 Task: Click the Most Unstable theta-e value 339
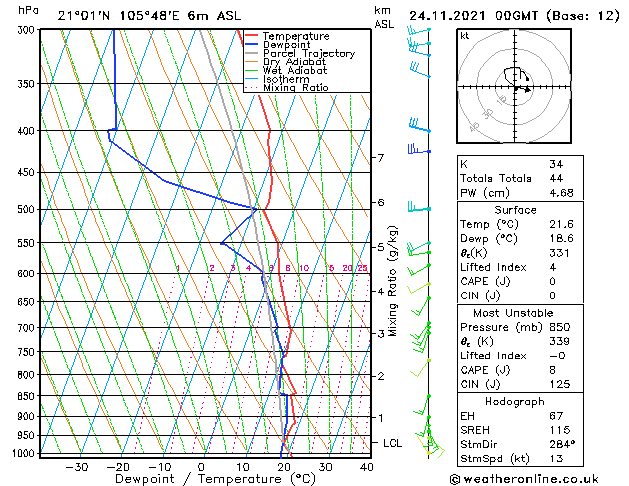coord(559,342)
